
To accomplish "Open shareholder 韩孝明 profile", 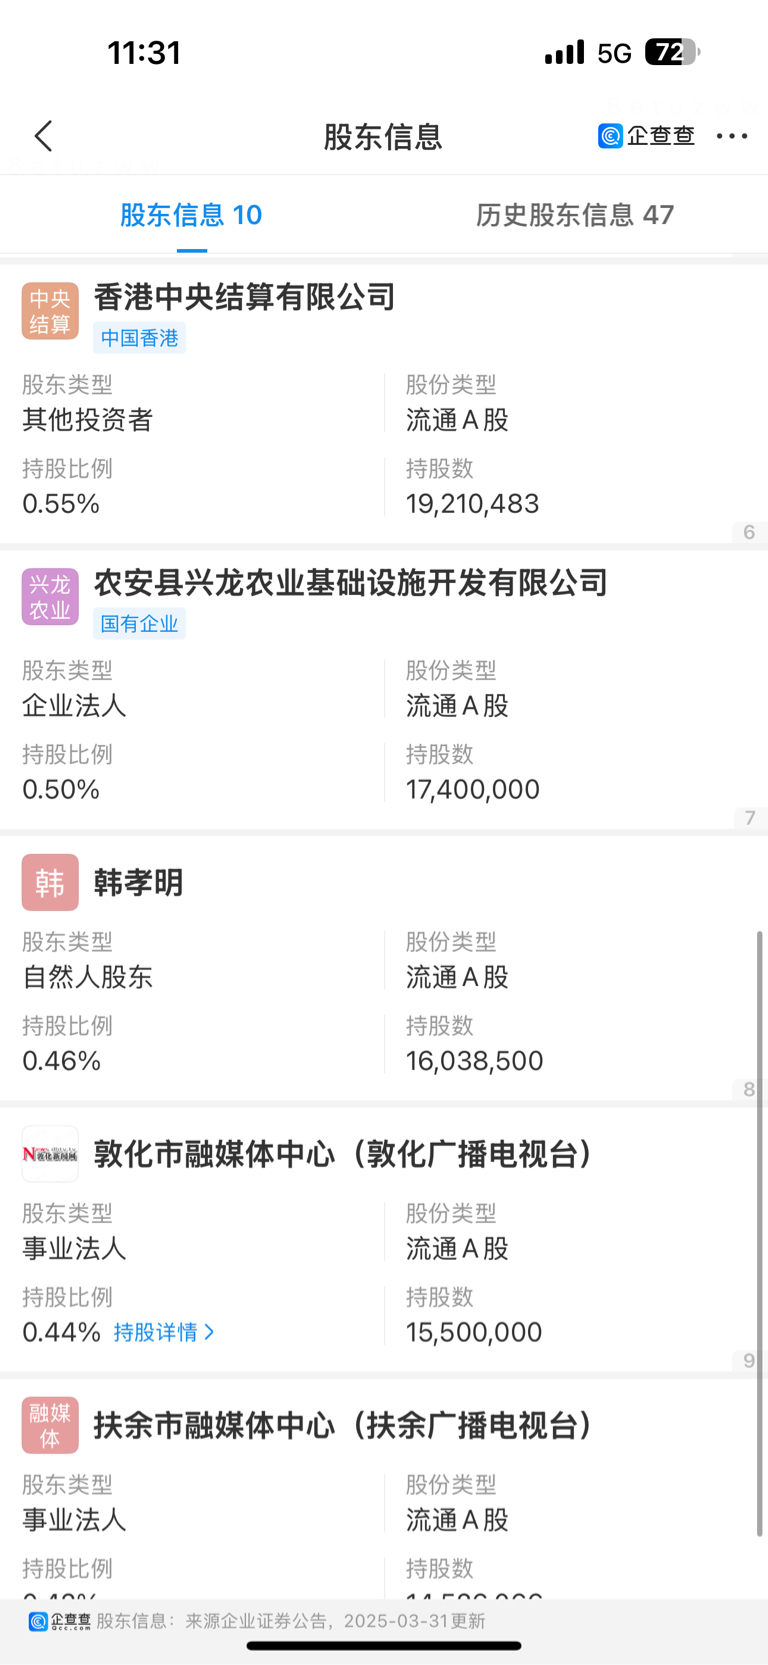I will [x=138, y=883].
